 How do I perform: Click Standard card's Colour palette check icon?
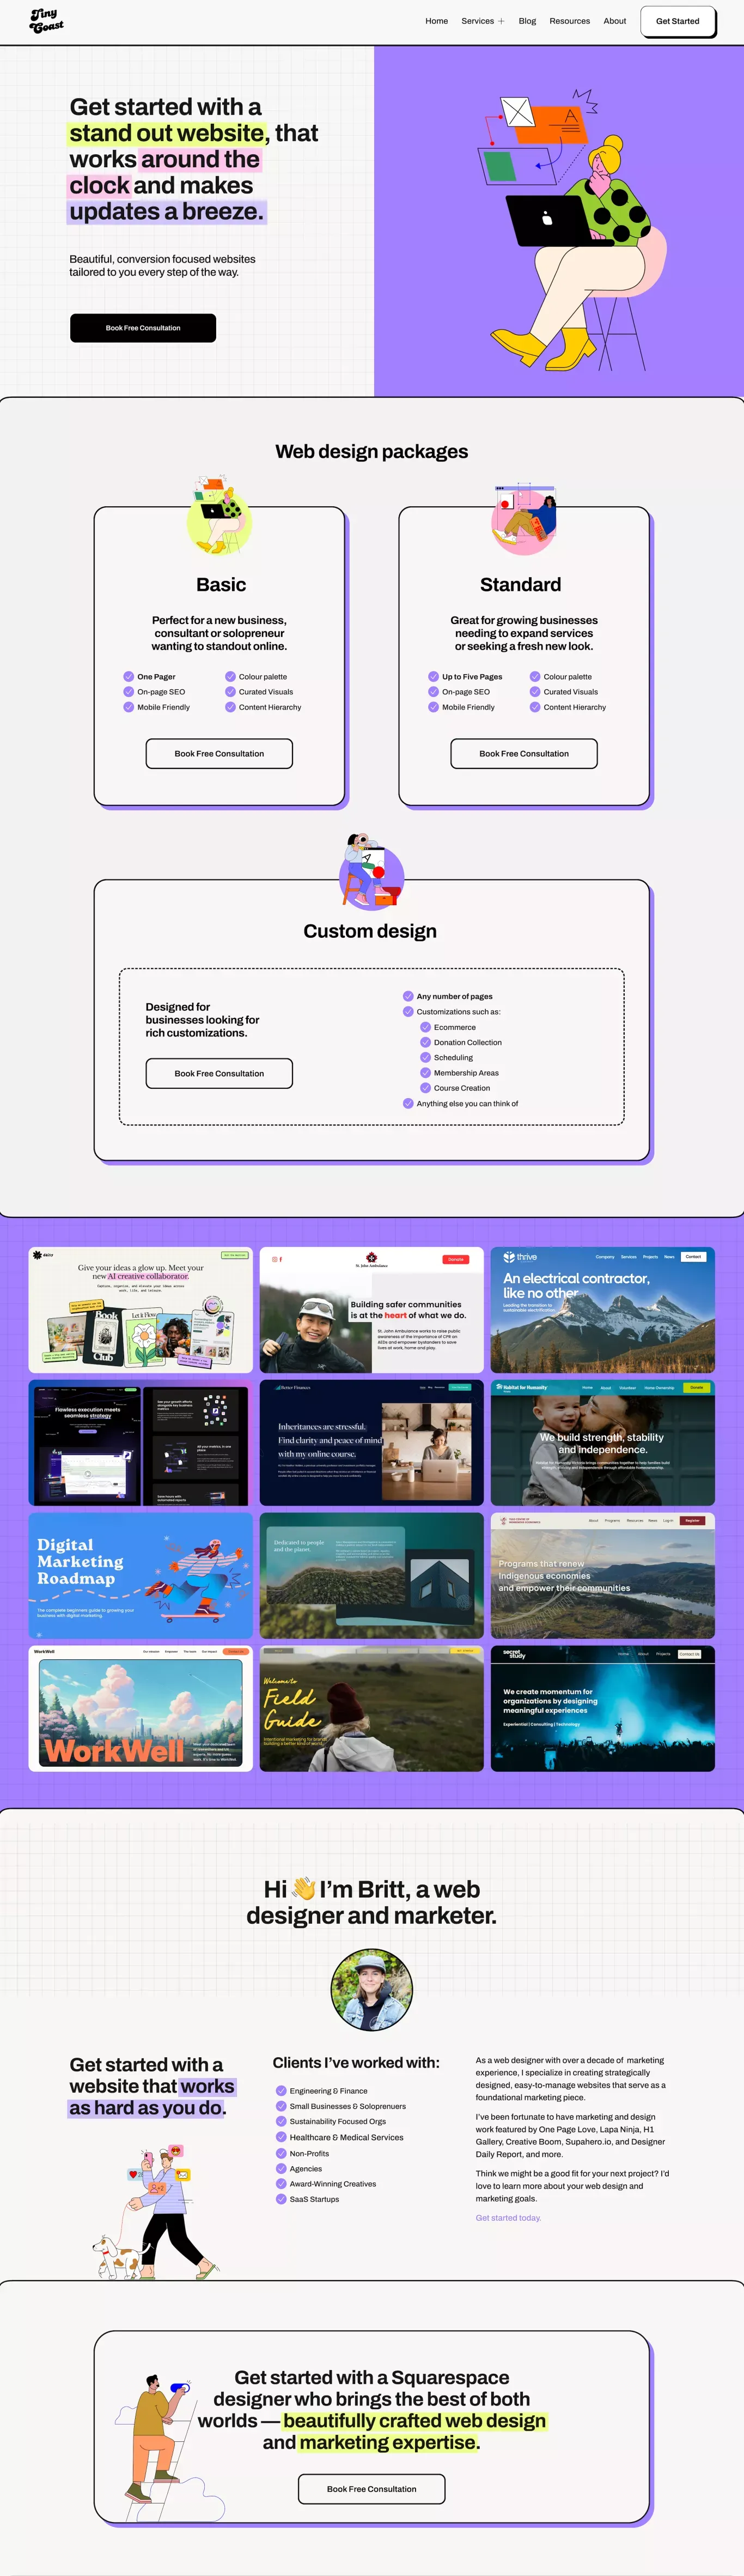click(535, 676)
